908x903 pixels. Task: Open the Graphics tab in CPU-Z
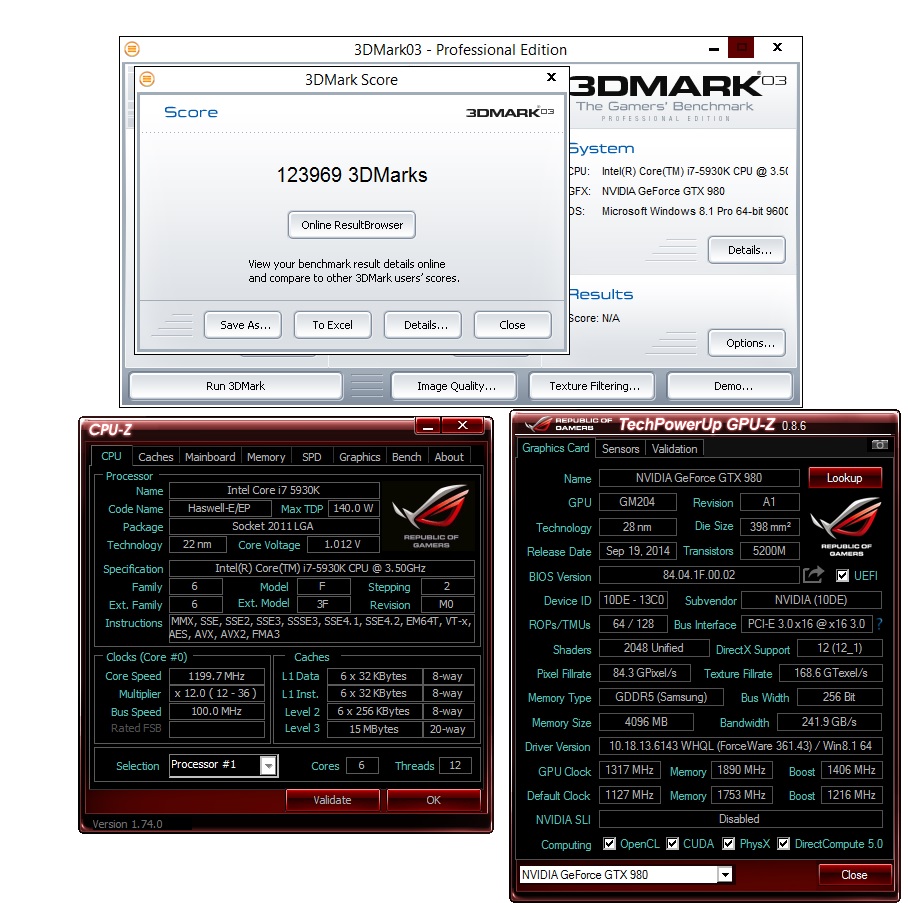point(360,456)
